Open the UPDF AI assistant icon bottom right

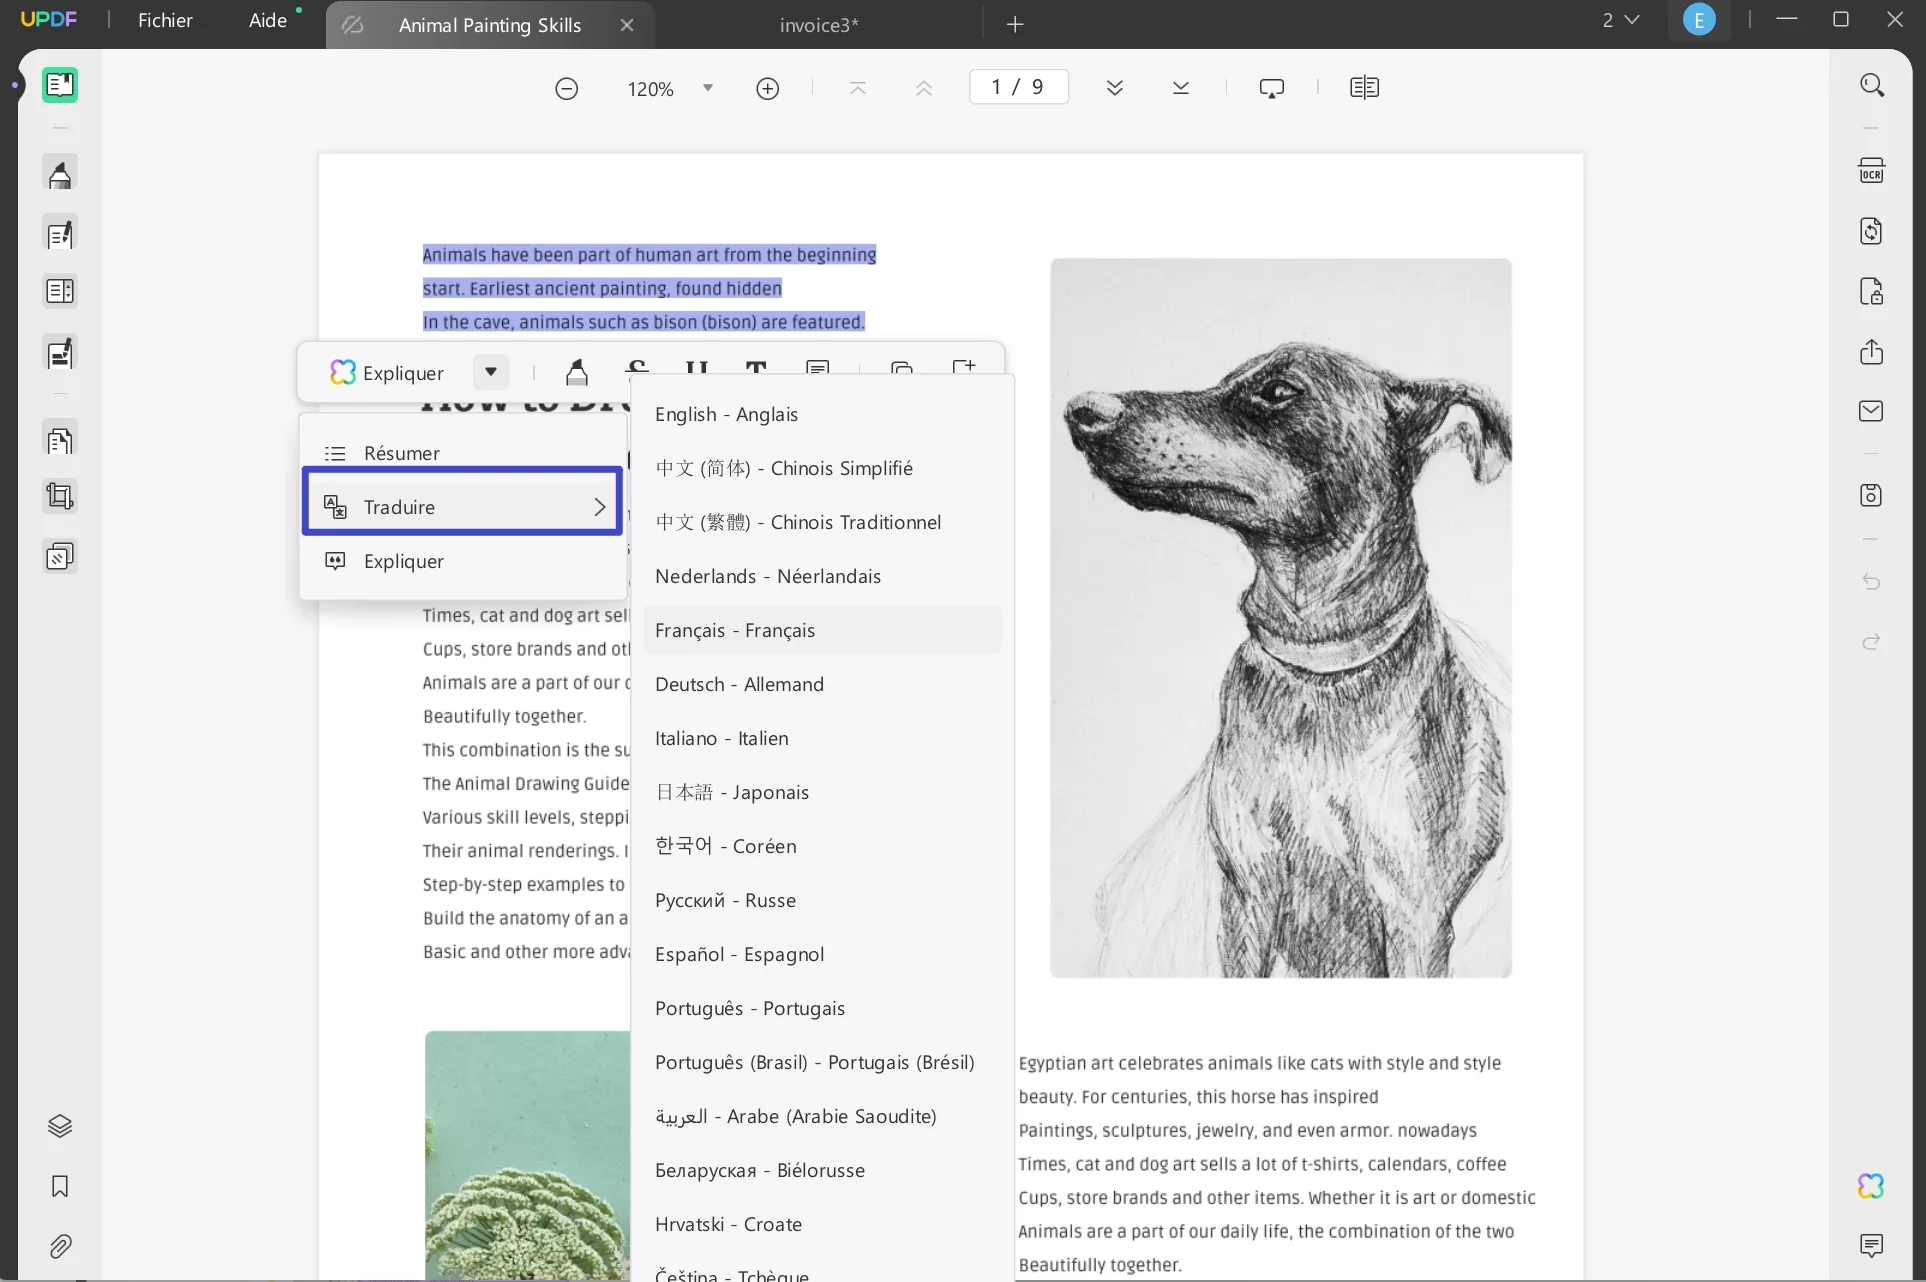click(x=1871, y=1186)
